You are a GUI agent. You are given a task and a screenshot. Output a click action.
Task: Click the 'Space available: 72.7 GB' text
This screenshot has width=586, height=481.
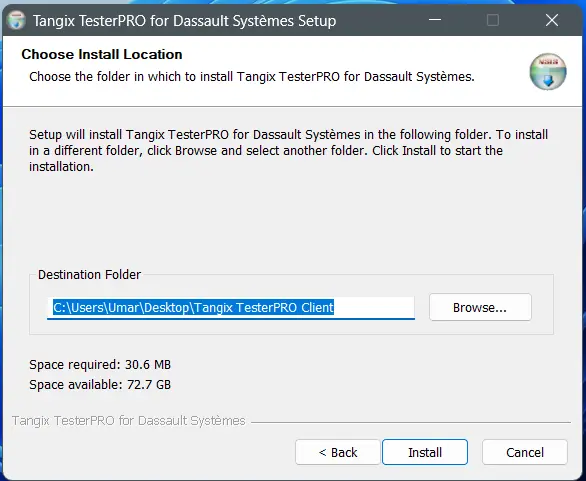coord(100,385)
